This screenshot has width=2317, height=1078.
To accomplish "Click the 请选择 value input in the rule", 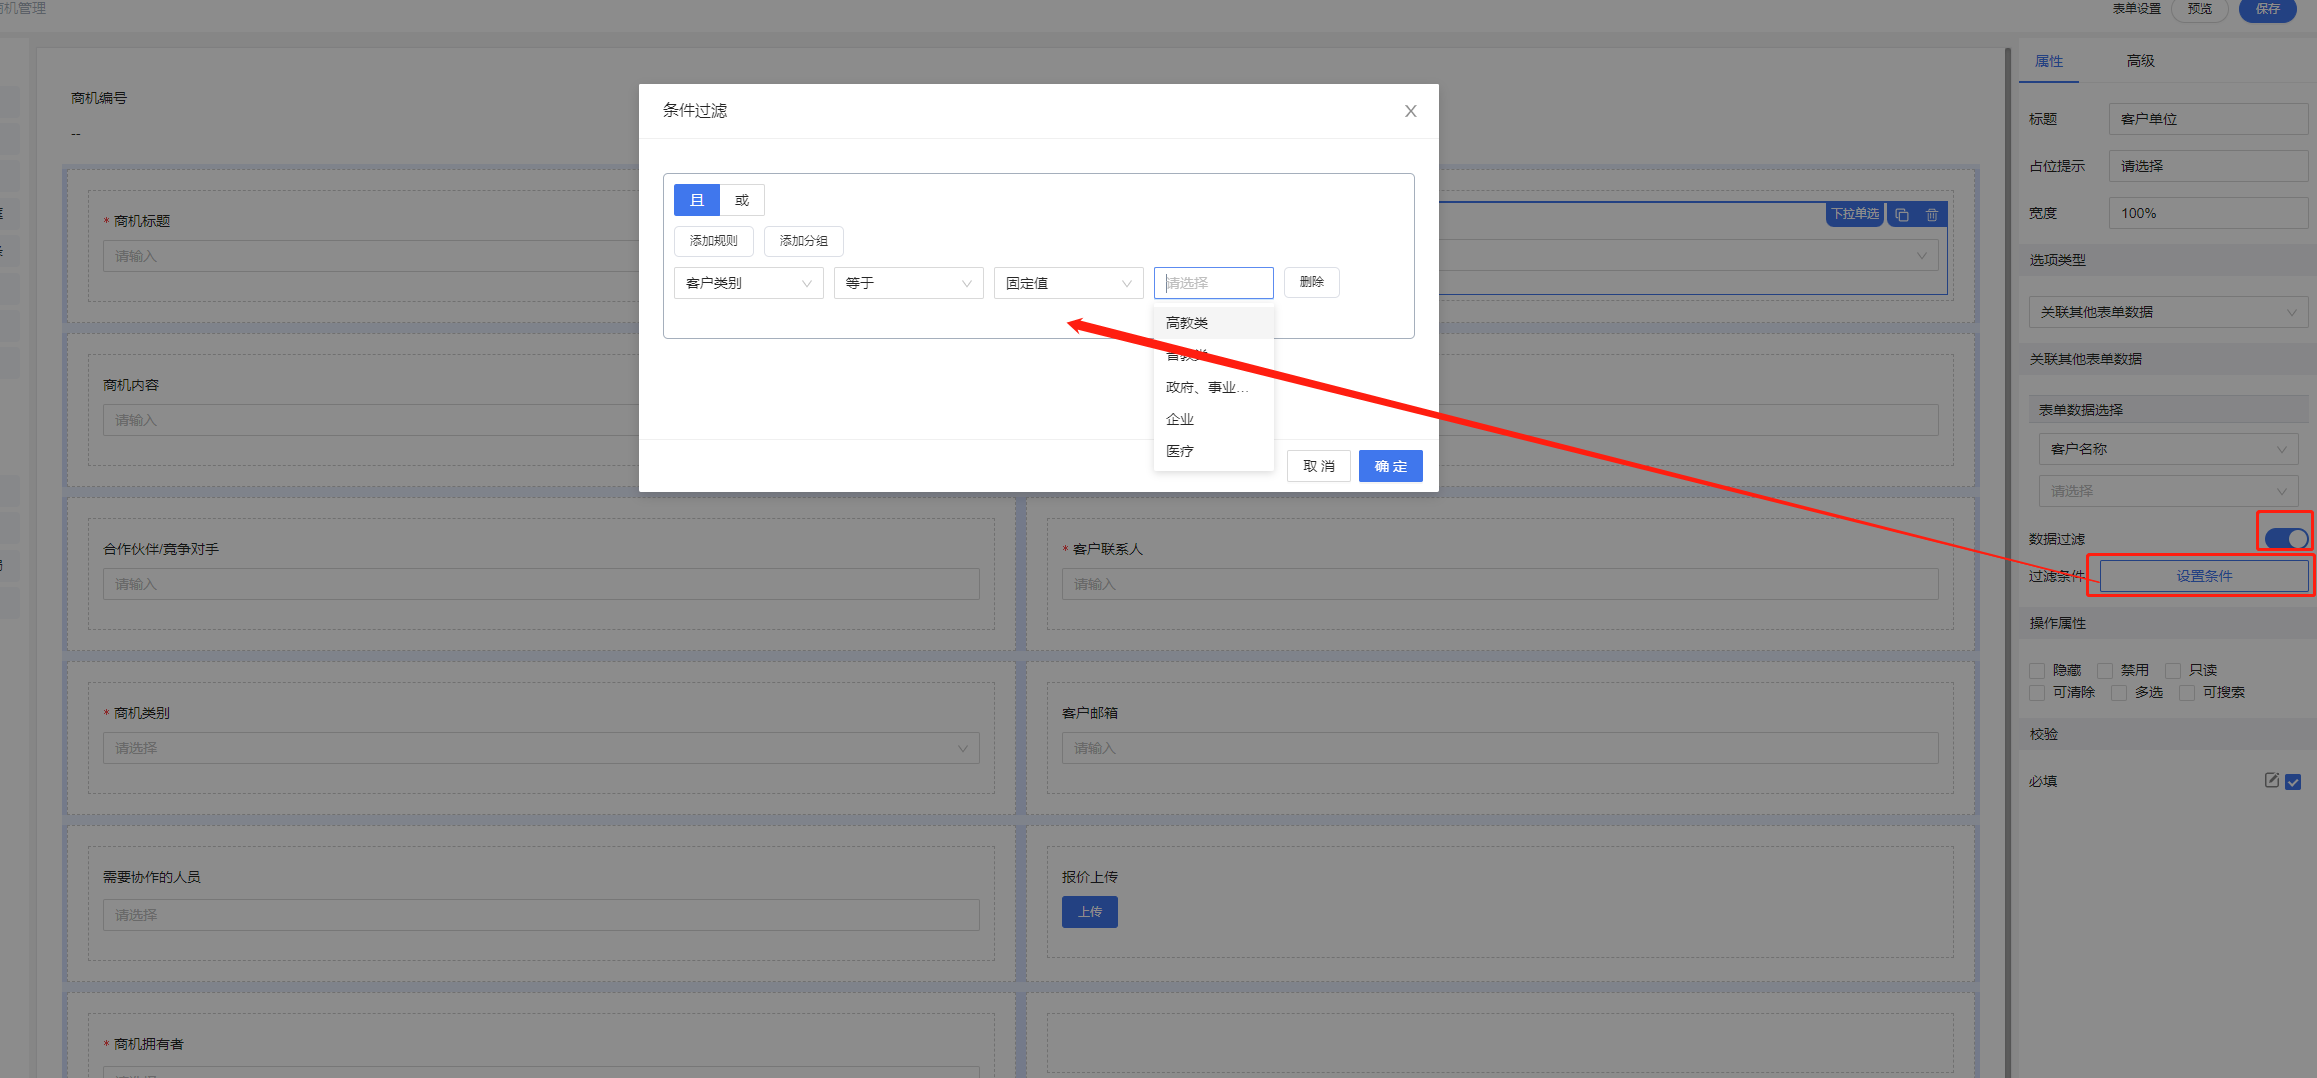I will point(1214,283).
